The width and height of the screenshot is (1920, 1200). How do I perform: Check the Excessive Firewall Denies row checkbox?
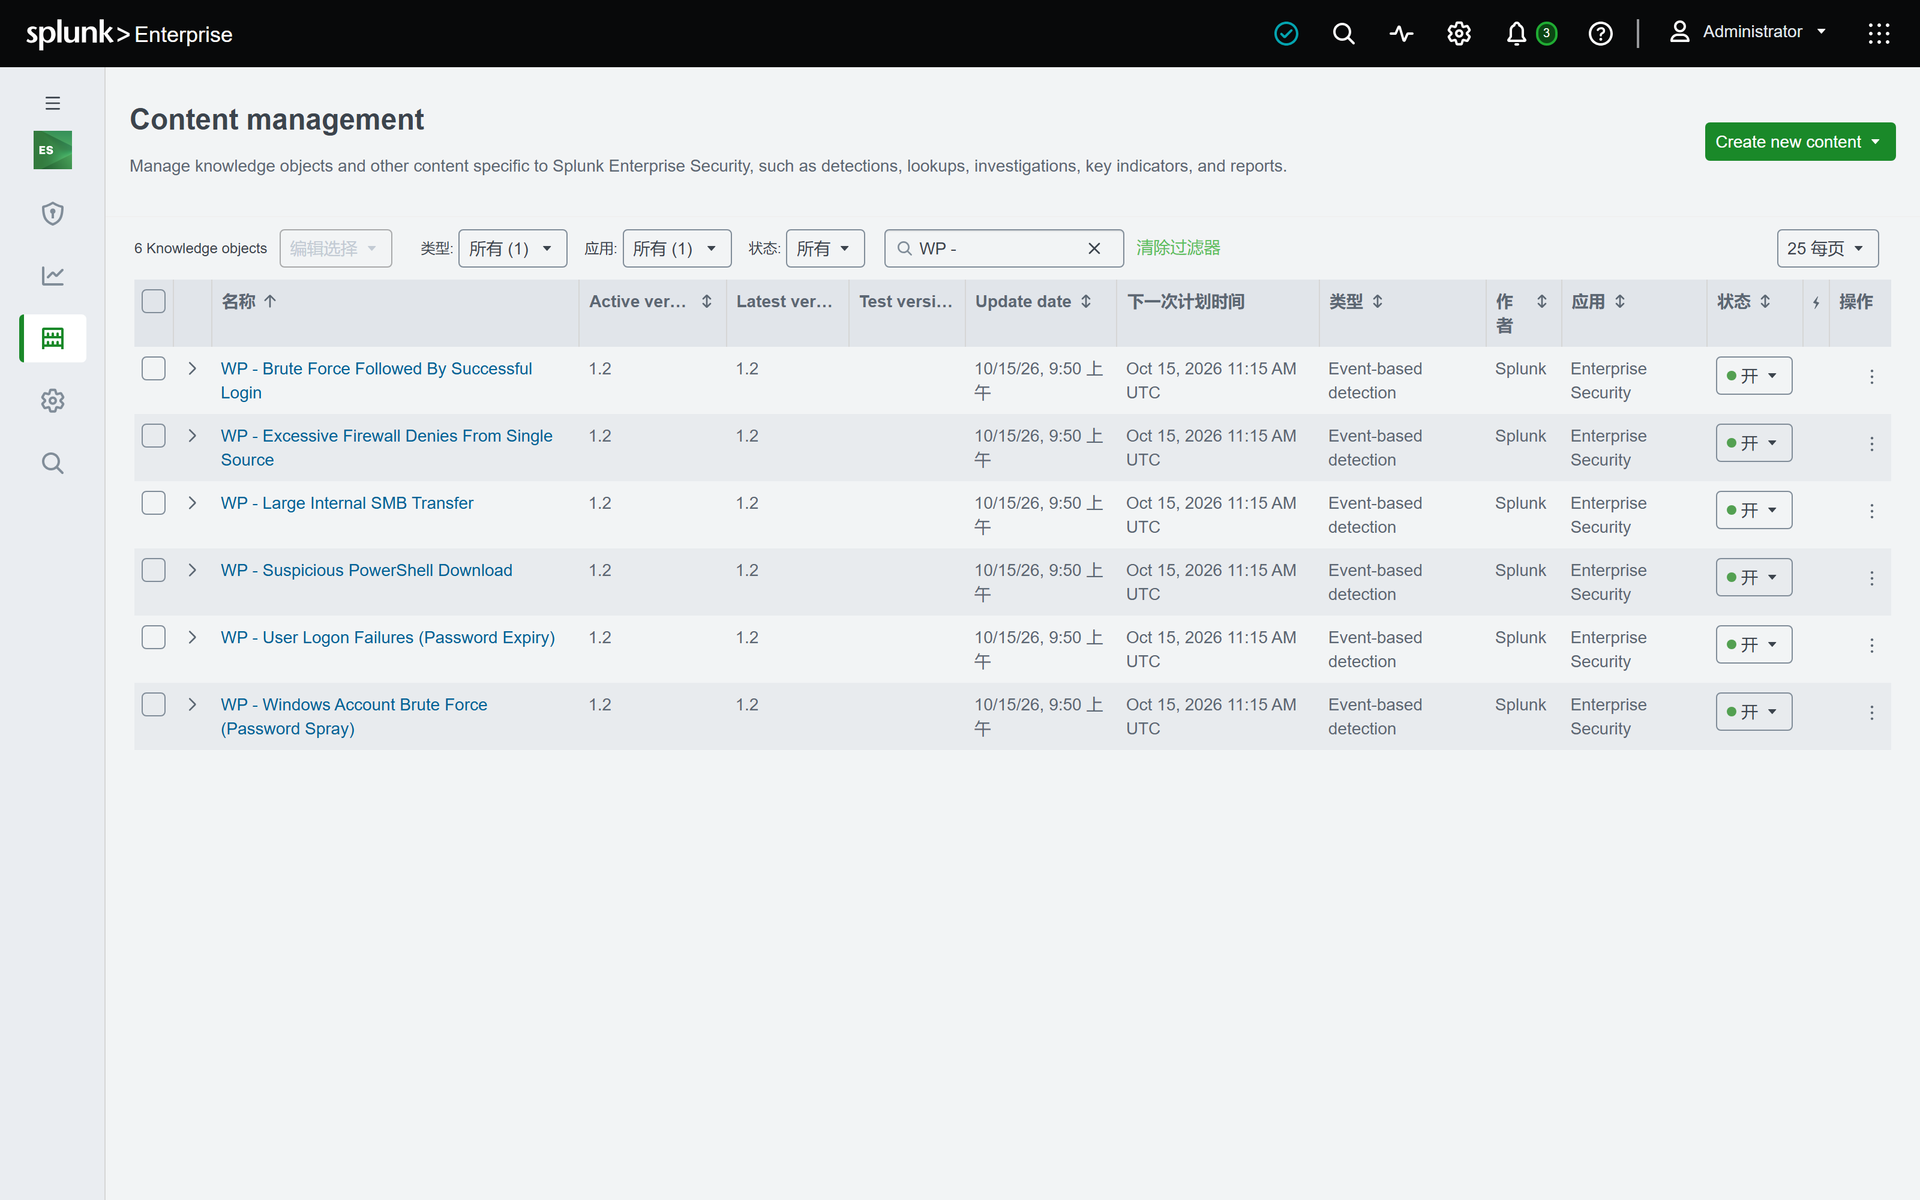click(154, 435)
